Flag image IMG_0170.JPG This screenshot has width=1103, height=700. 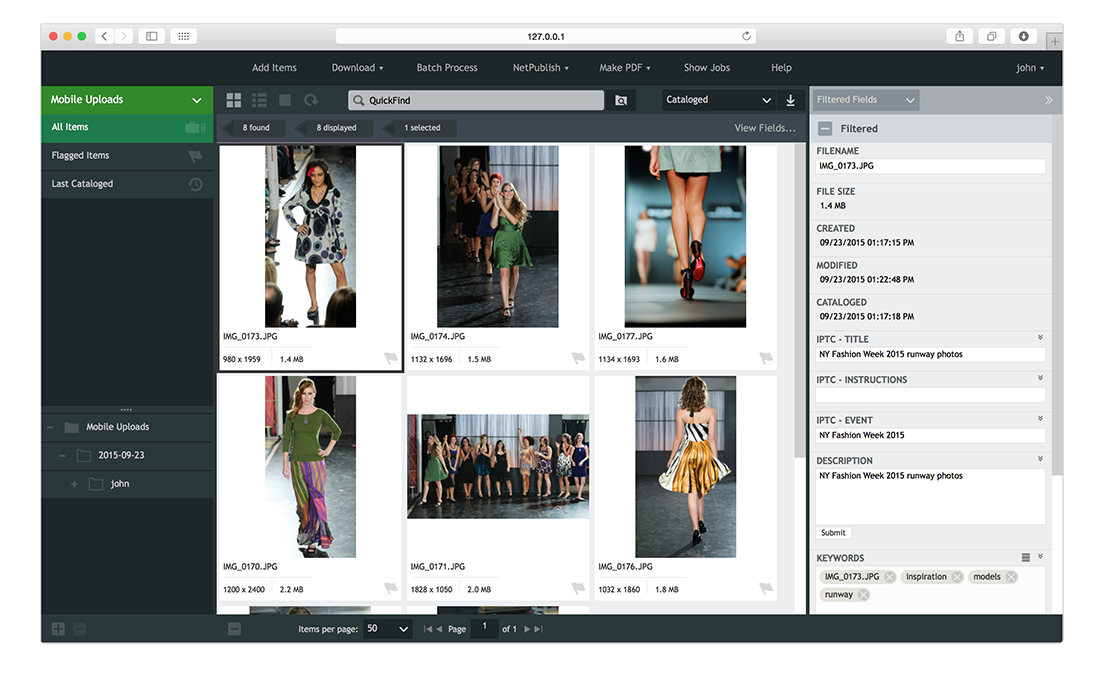point(390,588)
